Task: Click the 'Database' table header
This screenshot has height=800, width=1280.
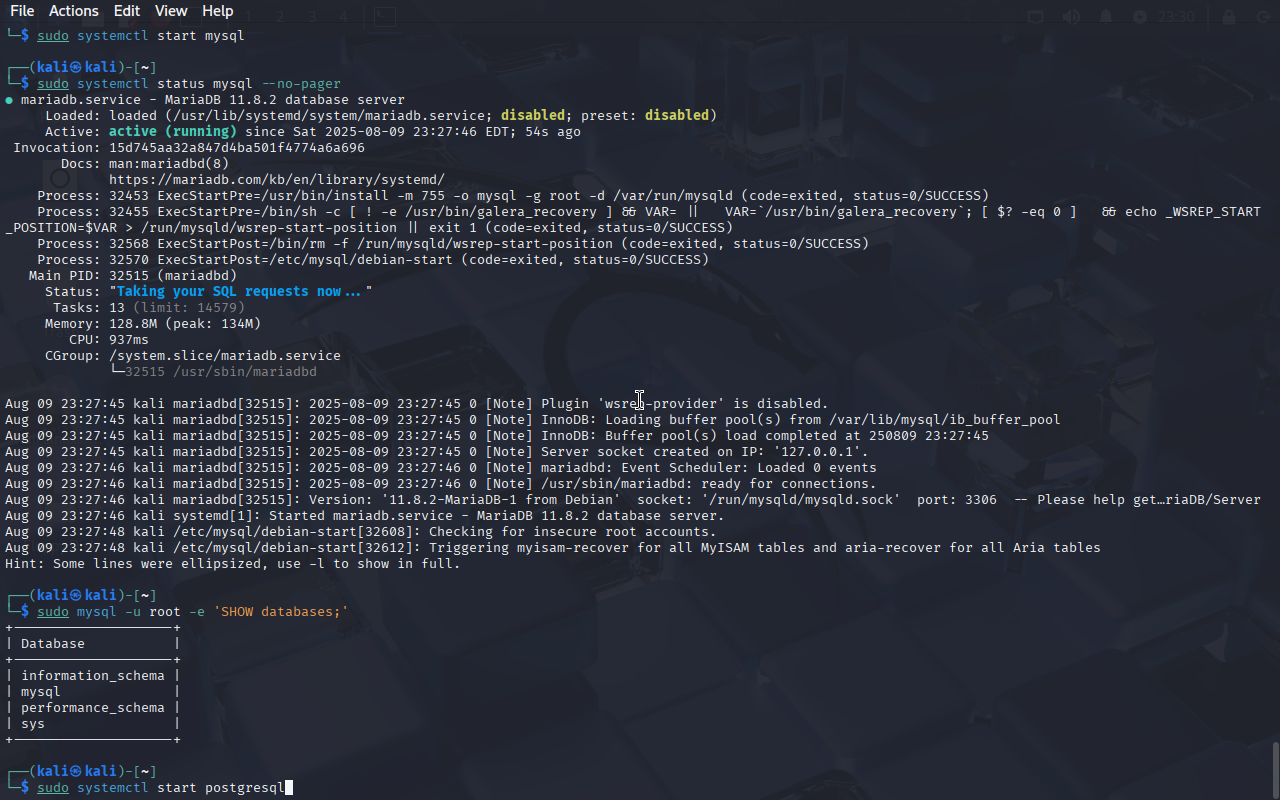Action: click(x=53, y=644)
